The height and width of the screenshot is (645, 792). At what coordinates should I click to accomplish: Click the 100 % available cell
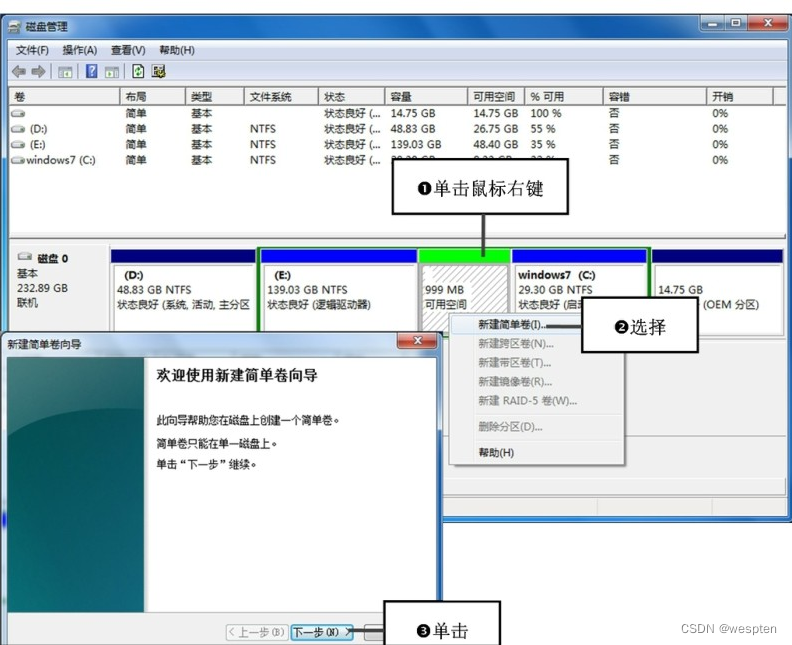pyautogui.click(x=546, y=113)
